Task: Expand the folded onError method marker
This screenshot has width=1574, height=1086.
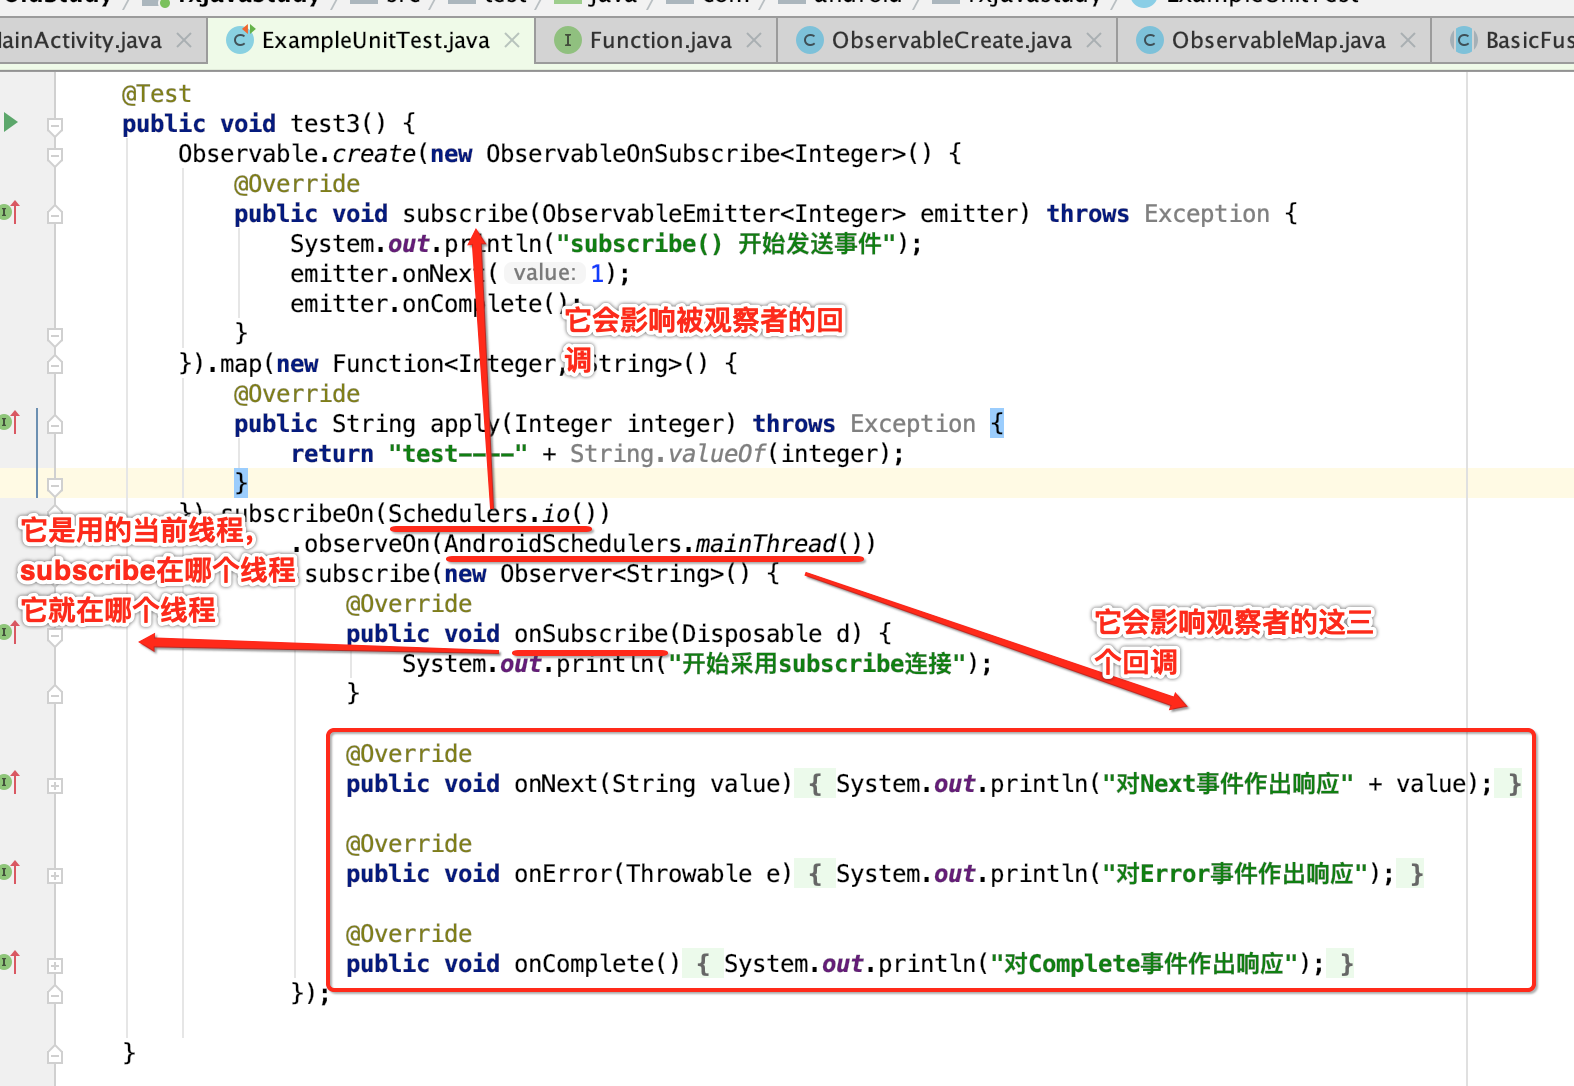Action: [x=55, y=875]
